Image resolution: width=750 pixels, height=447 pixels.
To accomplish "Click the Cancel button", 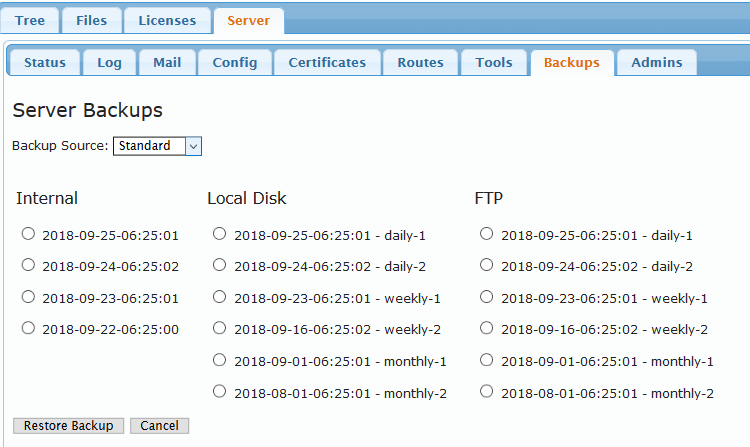I will tap(159, 425).
